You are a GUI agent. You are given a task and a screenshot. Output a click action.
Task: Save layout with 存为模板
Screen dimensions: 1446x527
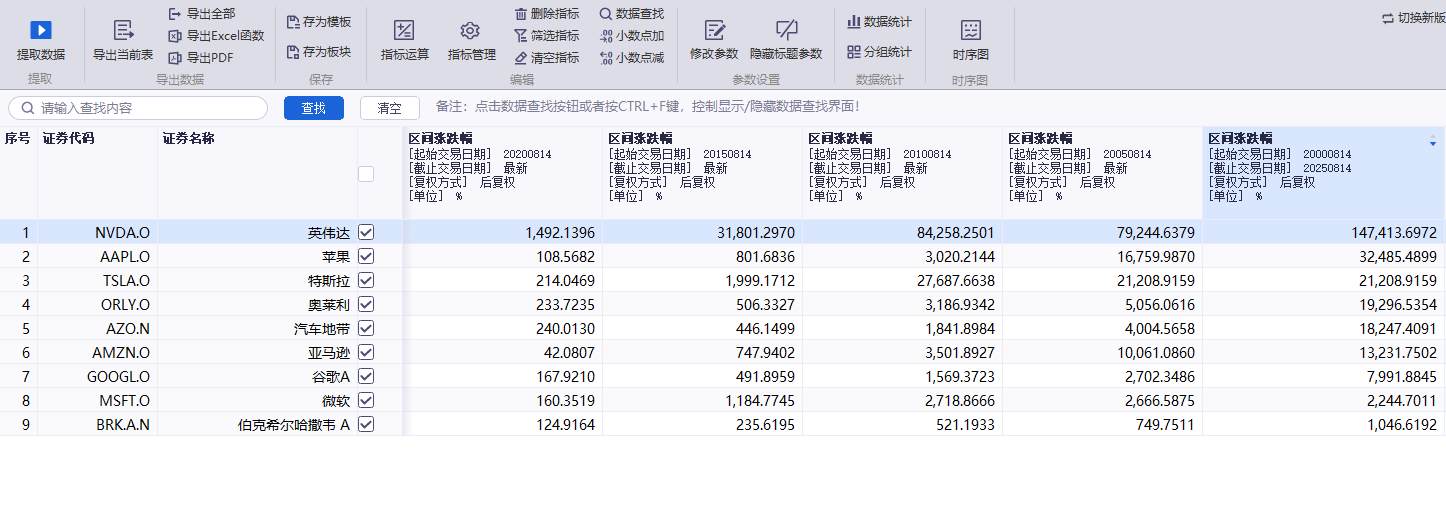point(318,22)
